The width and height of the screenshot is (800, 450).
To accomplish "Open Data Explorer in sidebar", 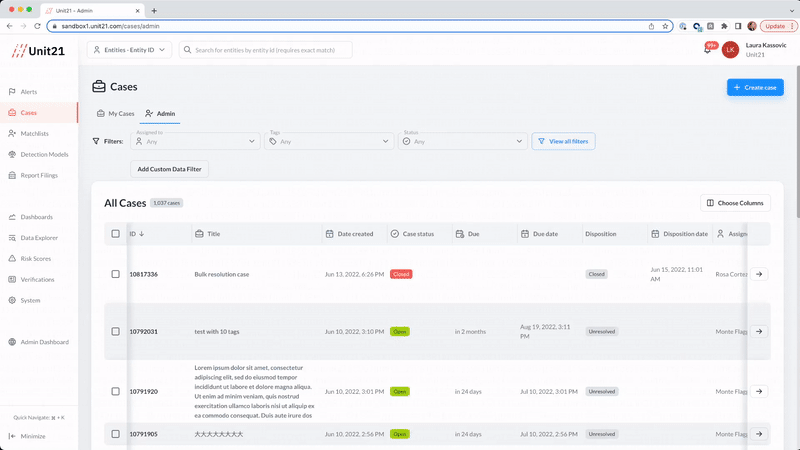I will pos(39,238).
